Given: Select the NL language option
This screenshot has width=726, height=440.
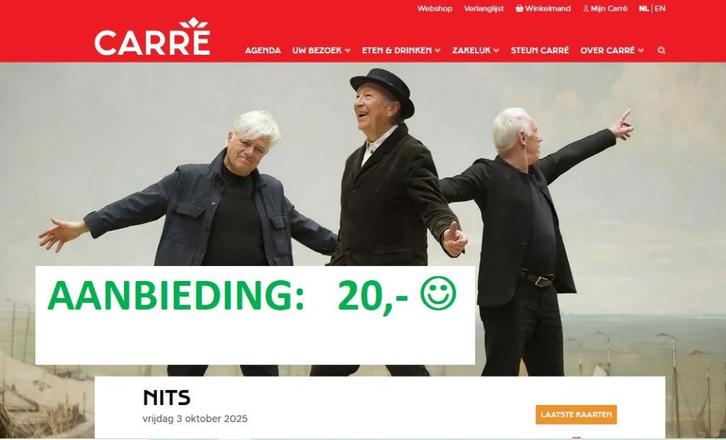Looking at the screenshot, I should [644, 8].
